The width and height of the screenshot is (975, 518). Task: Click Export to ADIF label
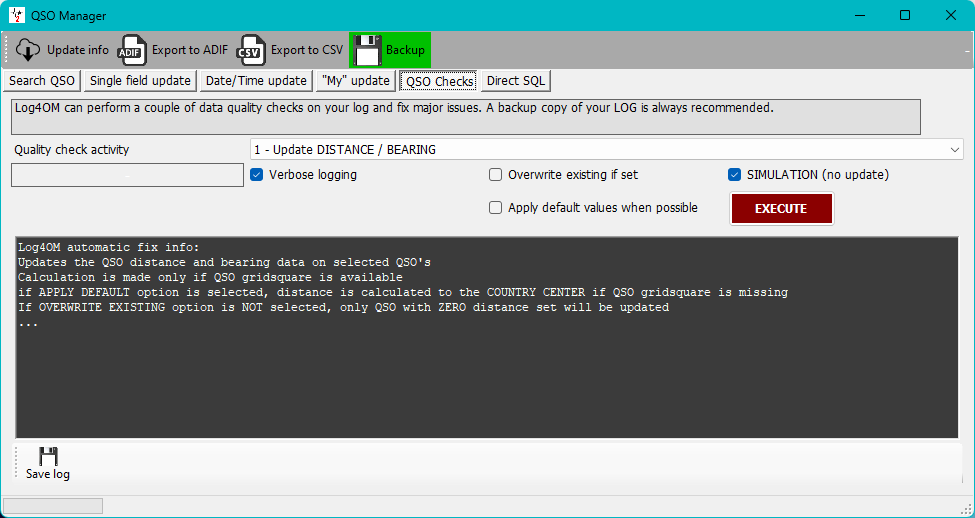(x=190, y=50)
